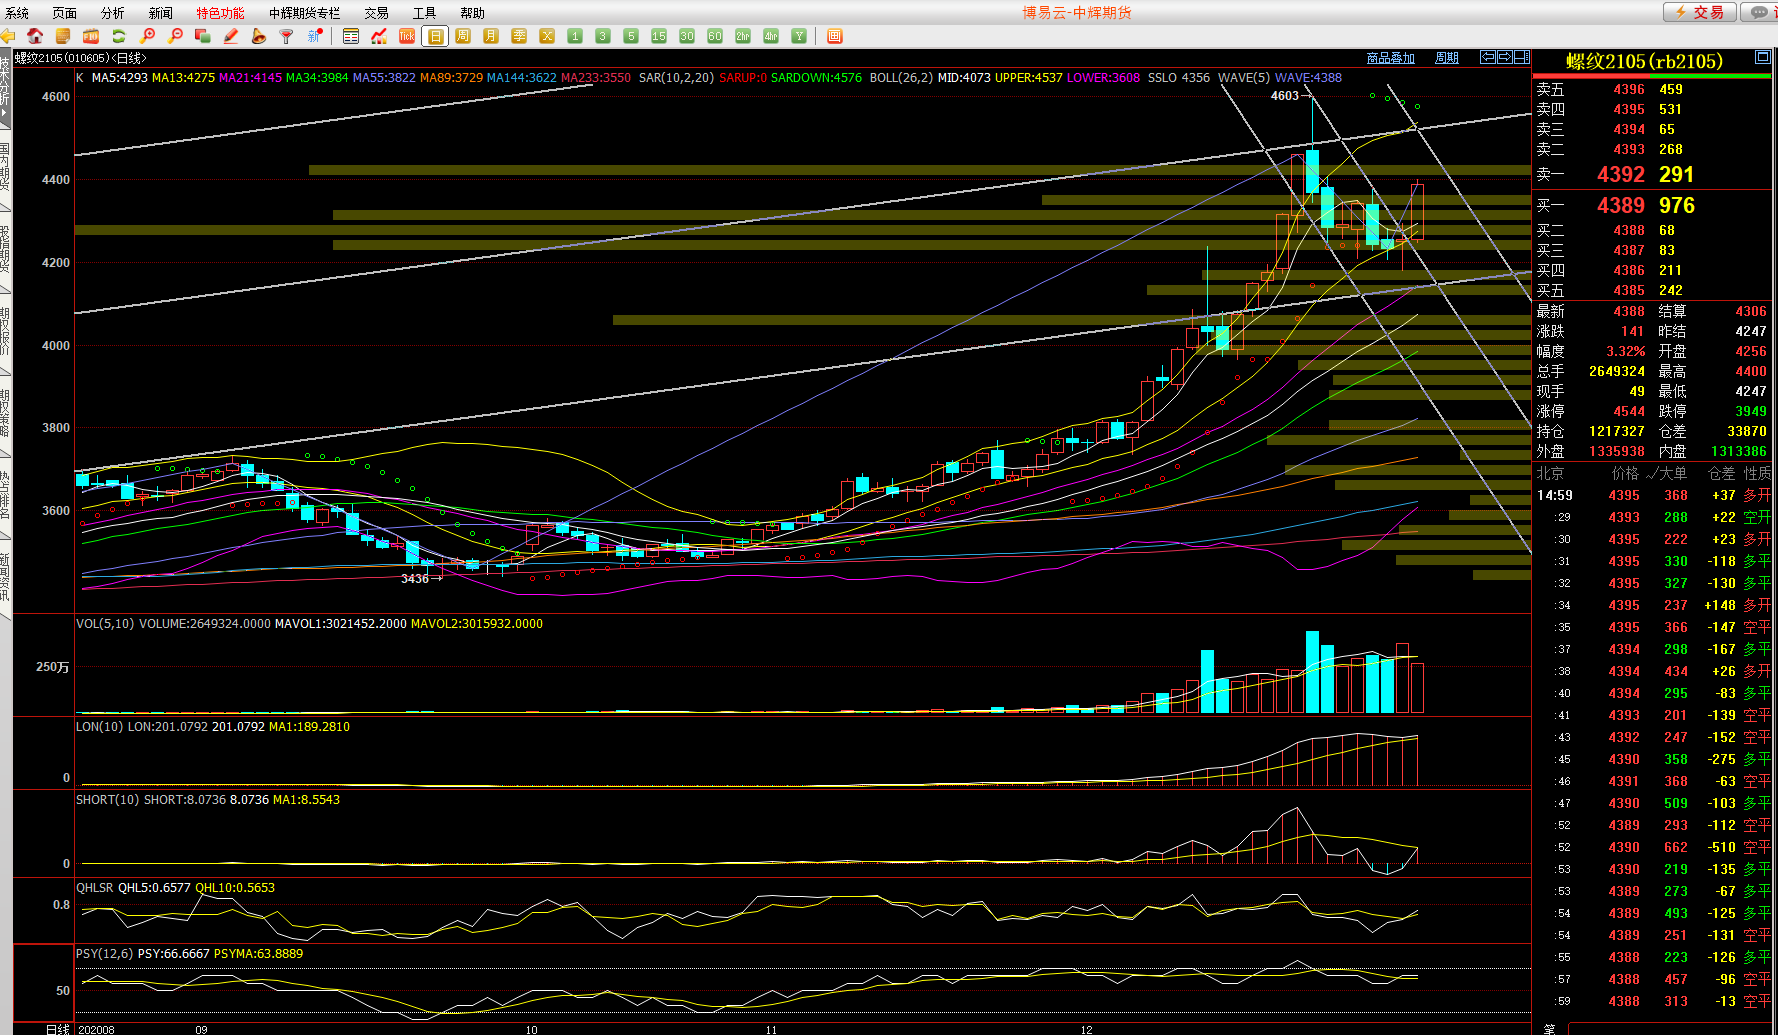Open the 交易 menu in the menu bar
The width and height of the screenshot is (1778, 1035).
coord(377,13)
